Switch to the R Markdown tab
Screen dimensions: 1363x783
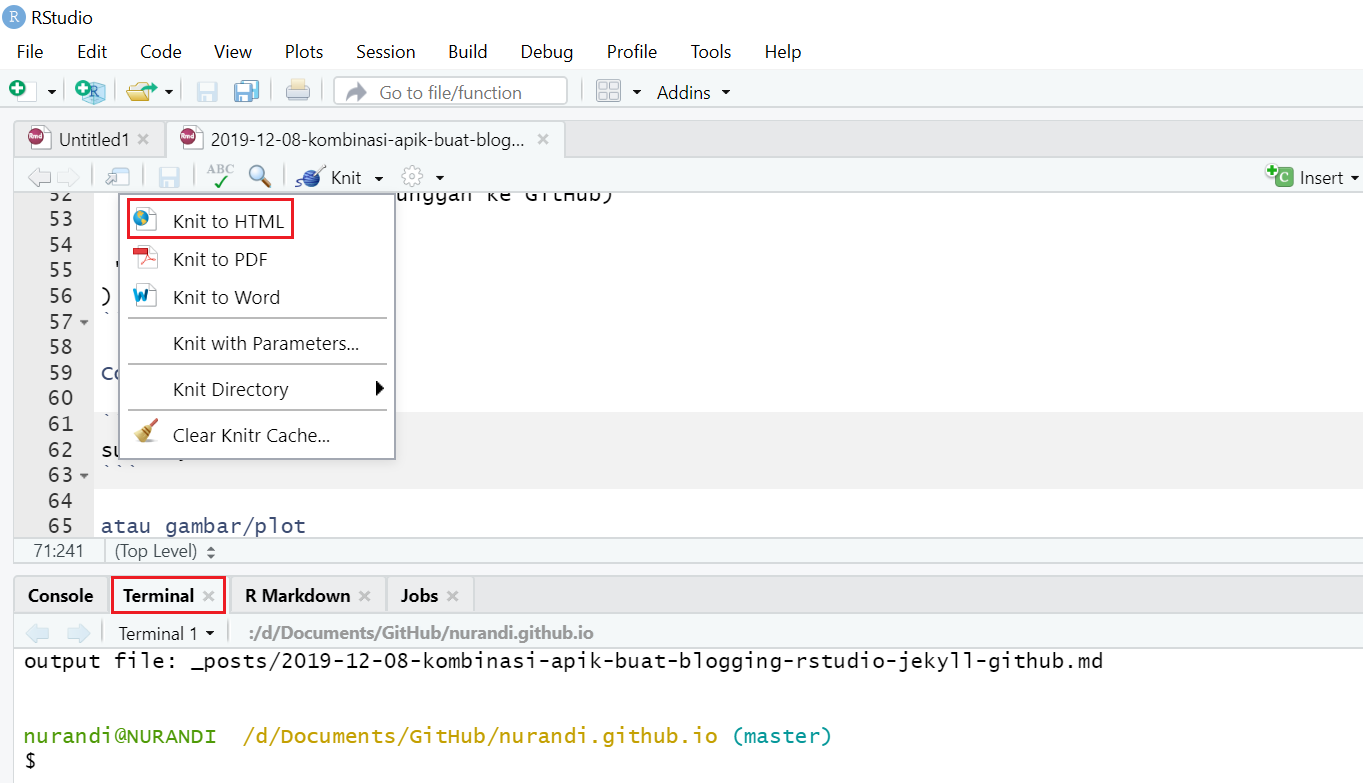click(297, 595)
